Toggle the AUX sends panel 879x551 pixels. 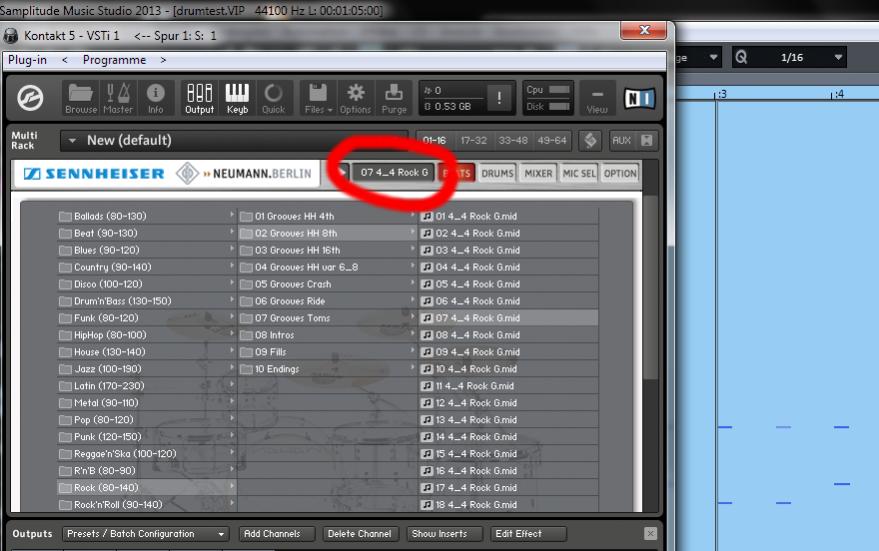coord(621,140)
